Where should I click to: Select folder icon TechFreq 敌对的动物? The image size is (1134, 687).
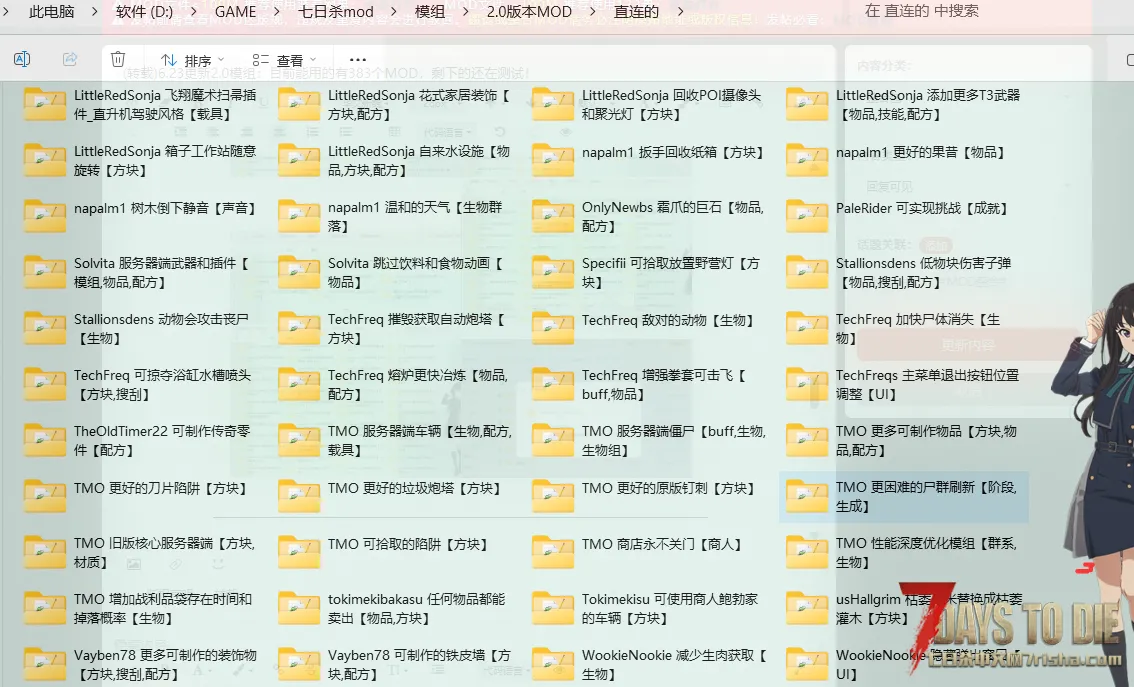553,328
